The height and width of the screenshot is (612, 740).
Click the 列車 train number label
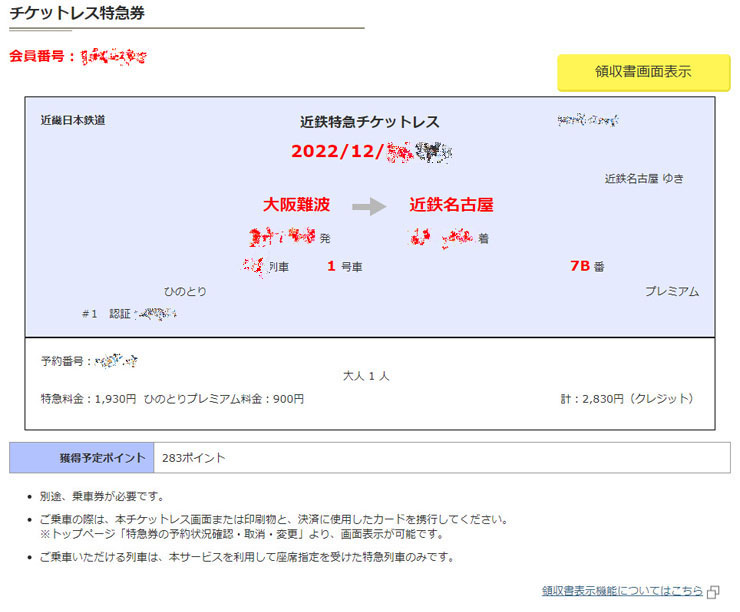278,267
